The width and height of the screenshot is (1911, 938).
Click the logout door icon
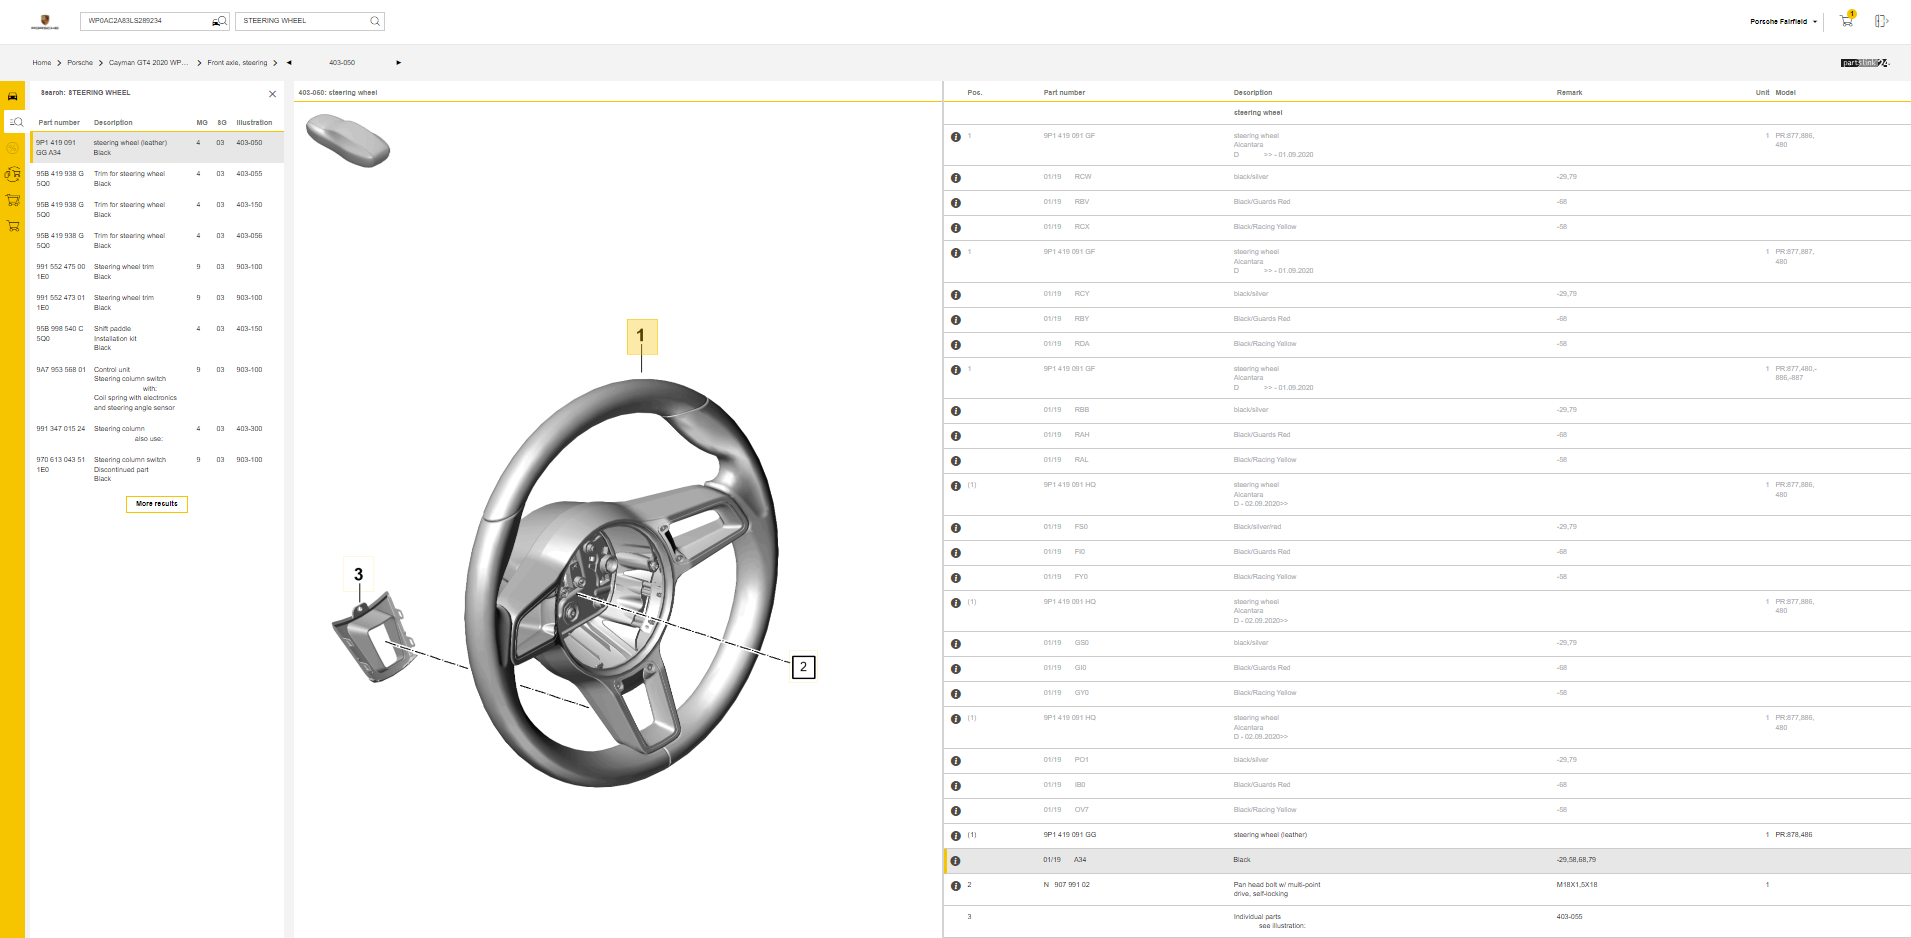pos(1880,21)
